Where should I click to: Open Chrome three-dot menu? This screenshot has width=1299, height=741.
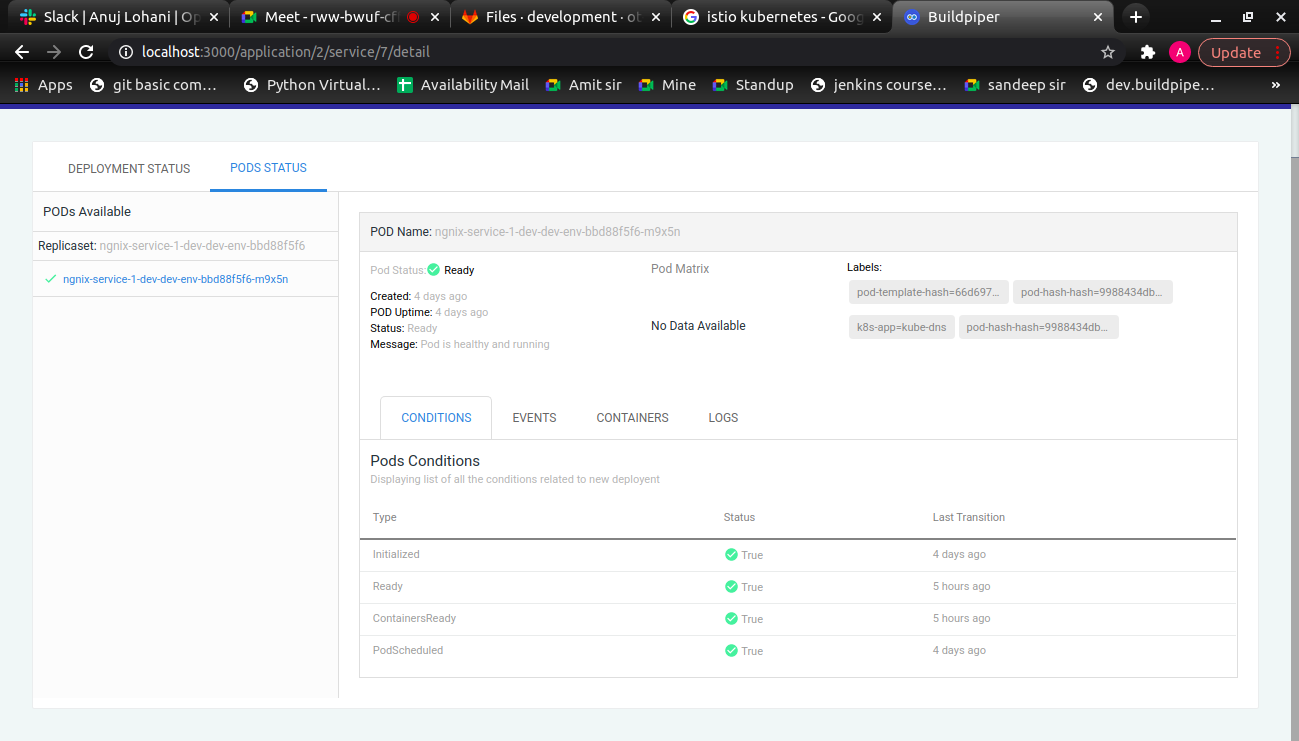[1278, 52]
